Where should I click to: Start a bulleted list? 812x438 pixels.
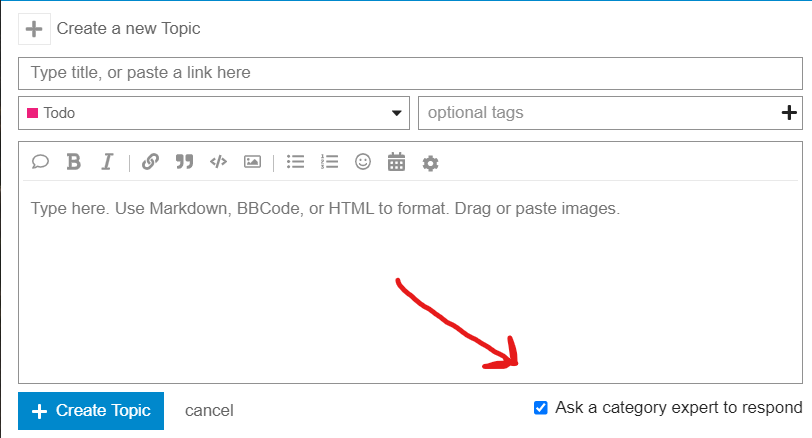[x=295, y=162]
